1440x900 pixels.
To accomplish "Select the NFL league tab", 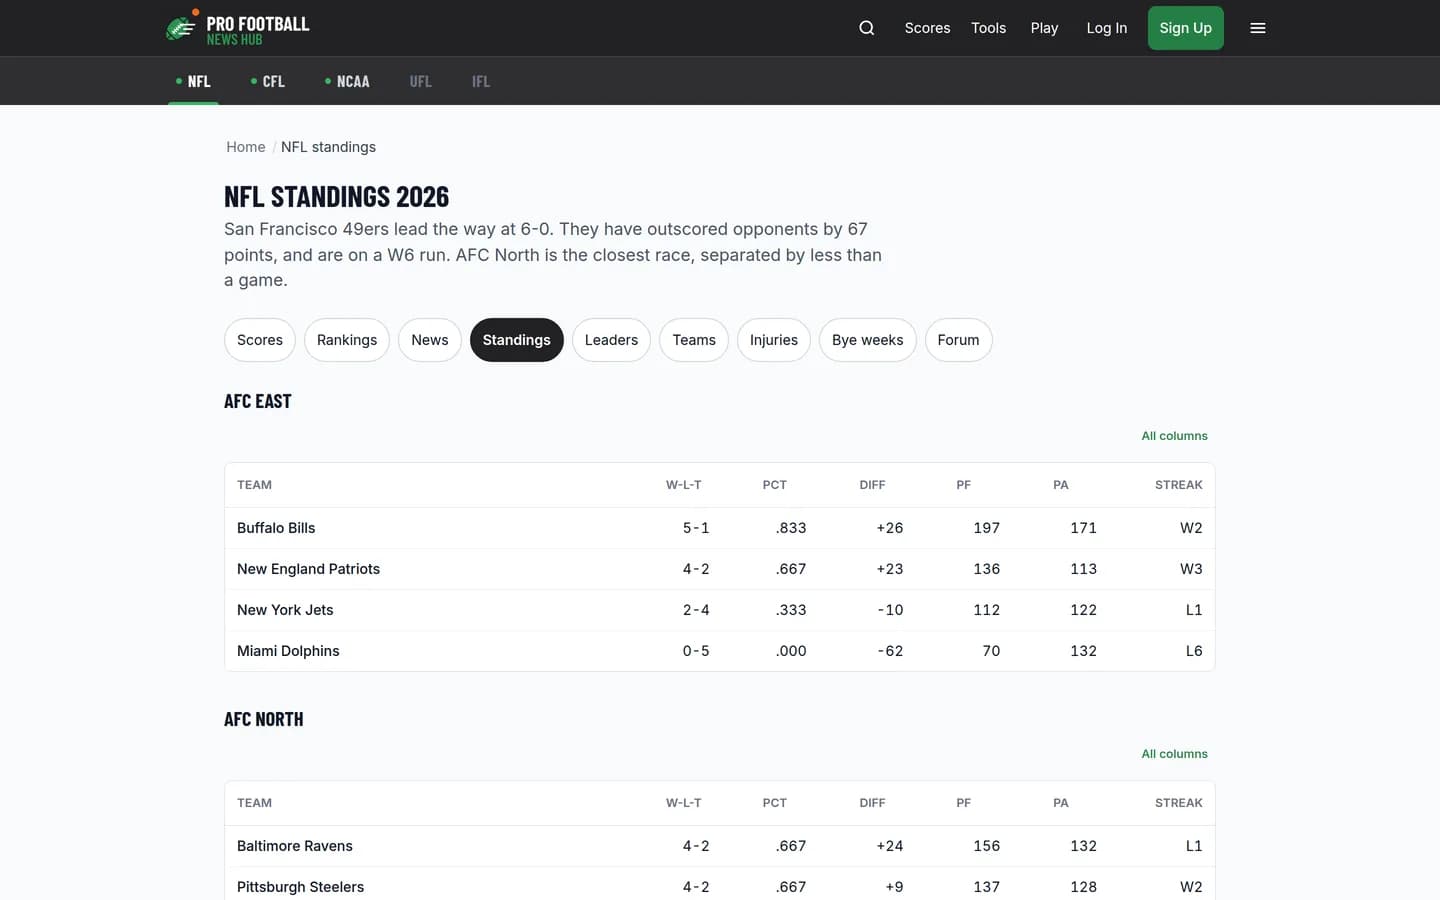I will click(194, 81).
